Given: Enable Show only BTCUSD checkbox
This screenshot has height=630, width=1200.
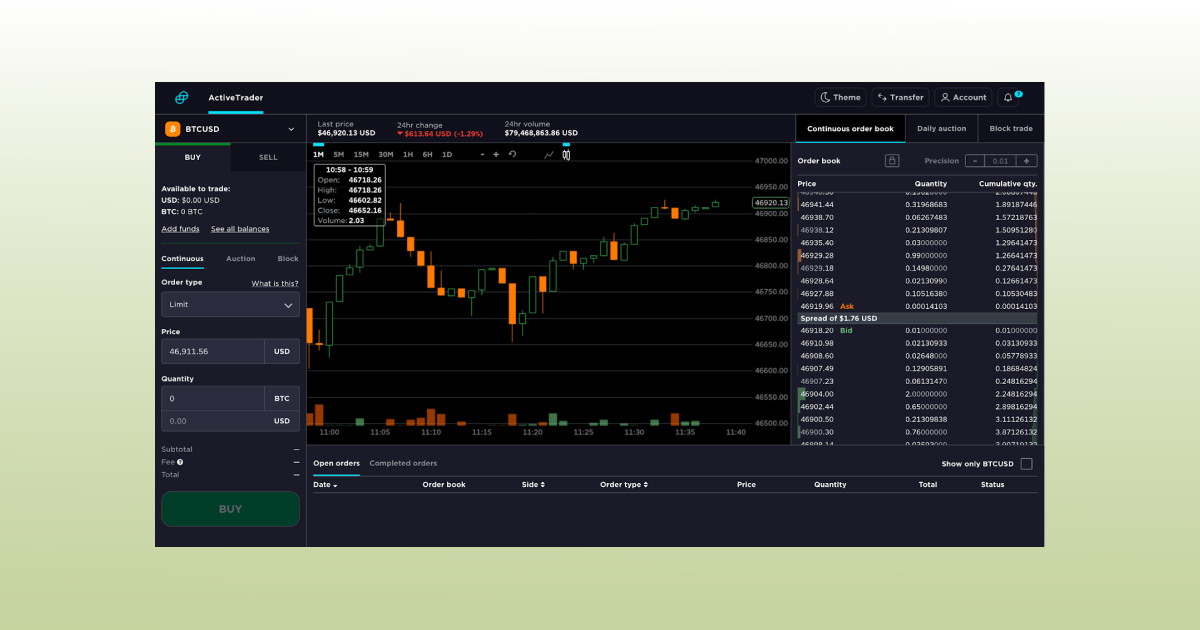Looking at the screenshot, I should tap(1026, 464).
